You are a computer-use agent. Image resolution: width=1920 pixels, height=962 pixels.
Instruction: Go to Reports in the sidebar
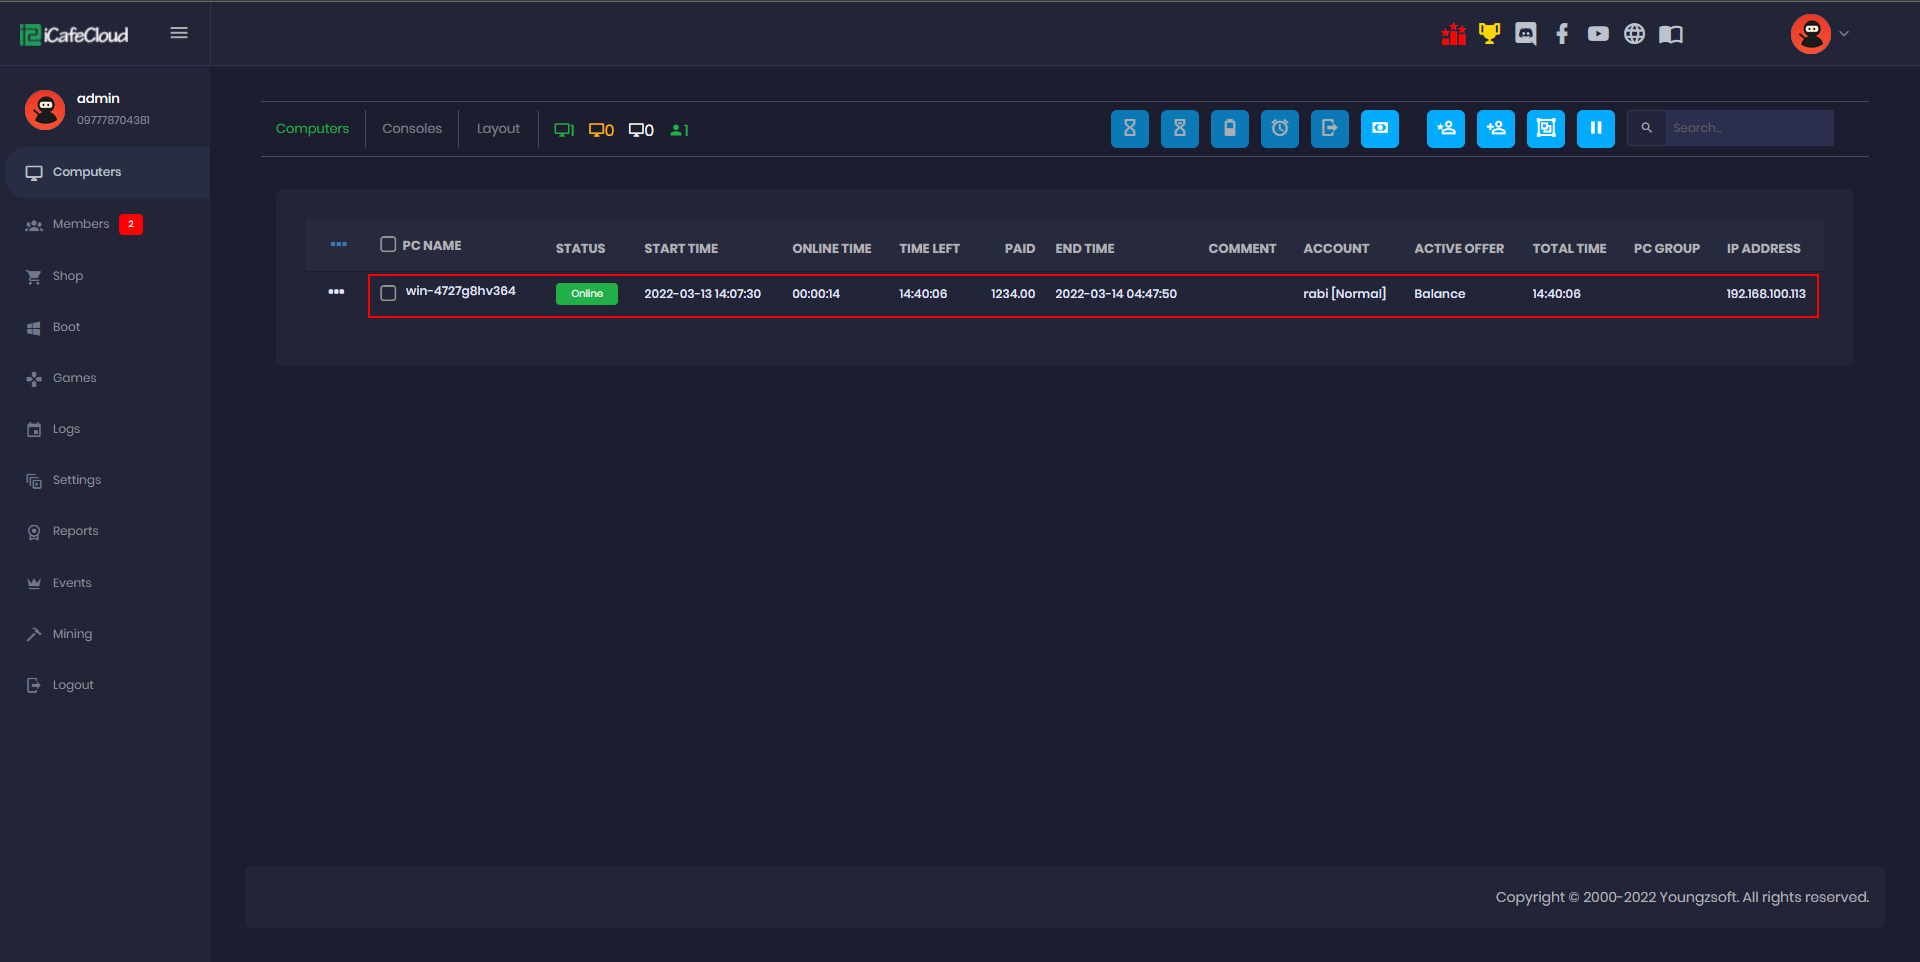click(x=75, y=531)
